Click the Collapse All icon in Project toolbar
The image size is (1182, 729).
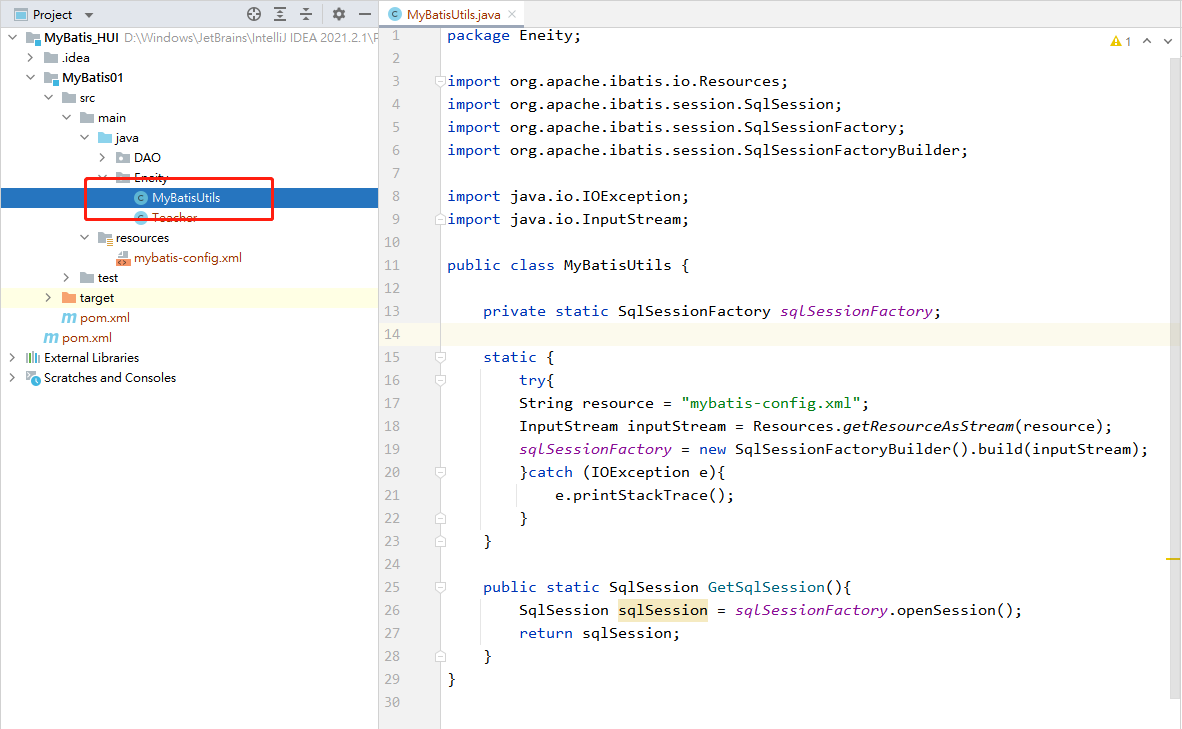[306, 14]
